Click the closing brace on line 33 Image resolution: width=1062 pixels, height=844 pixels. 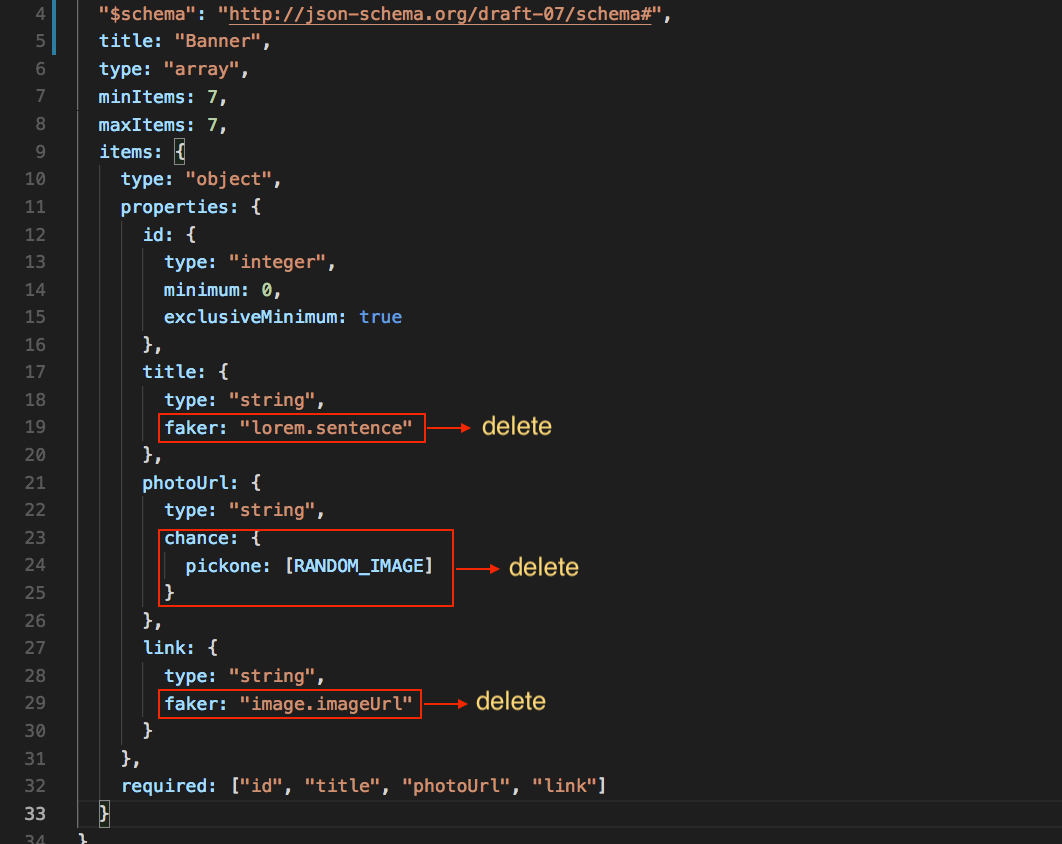(x=103, y=814)
